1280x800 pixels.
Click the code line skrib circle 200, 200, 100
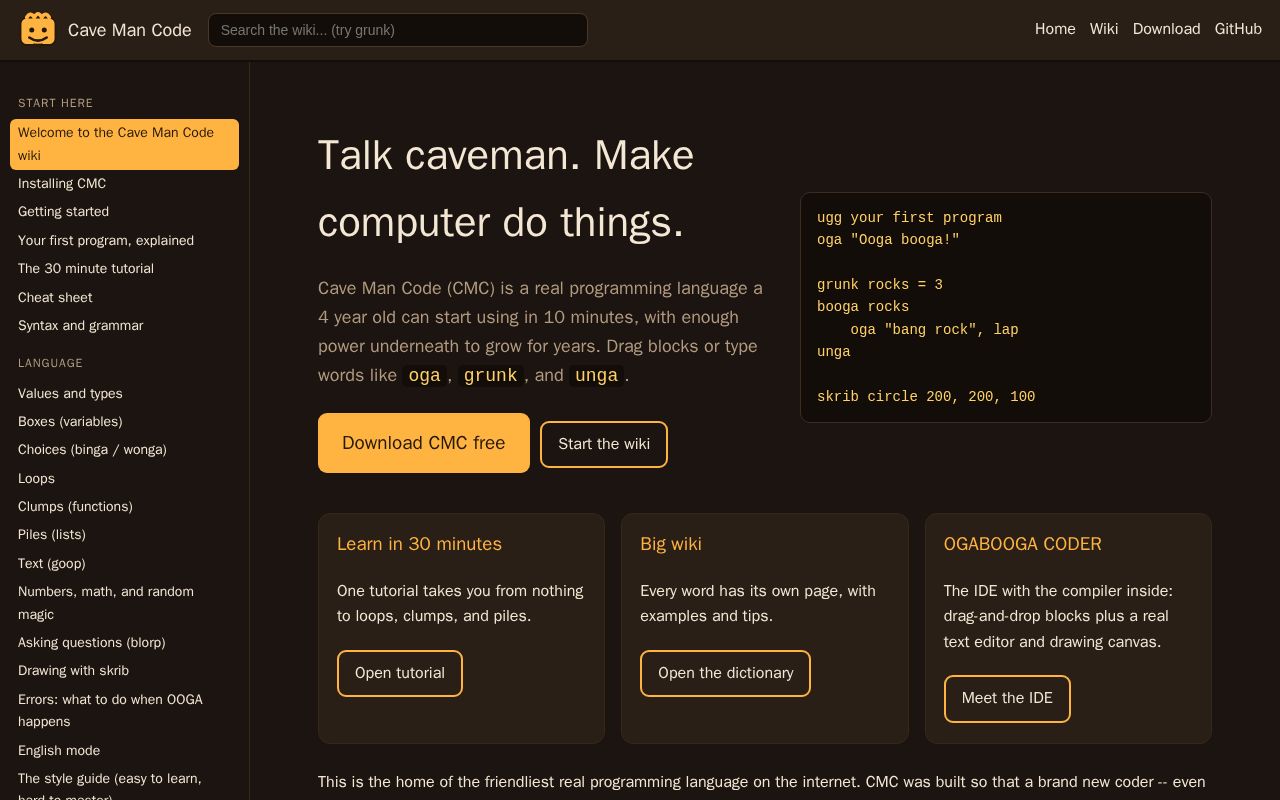926,397
